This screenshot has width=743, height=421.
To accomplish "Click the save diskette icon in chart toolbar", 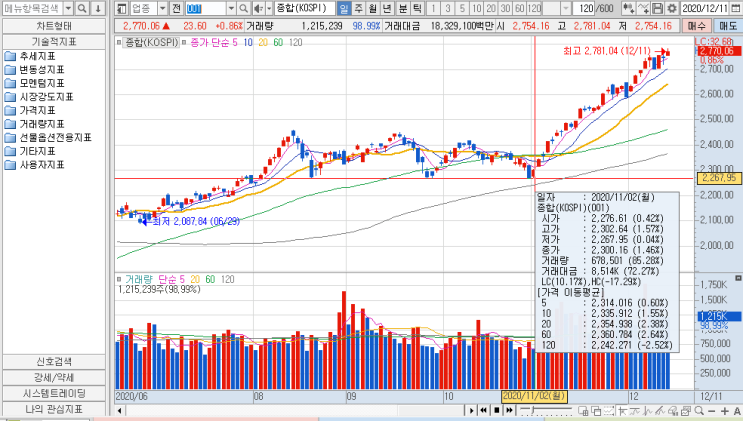I will coord(657,8).
